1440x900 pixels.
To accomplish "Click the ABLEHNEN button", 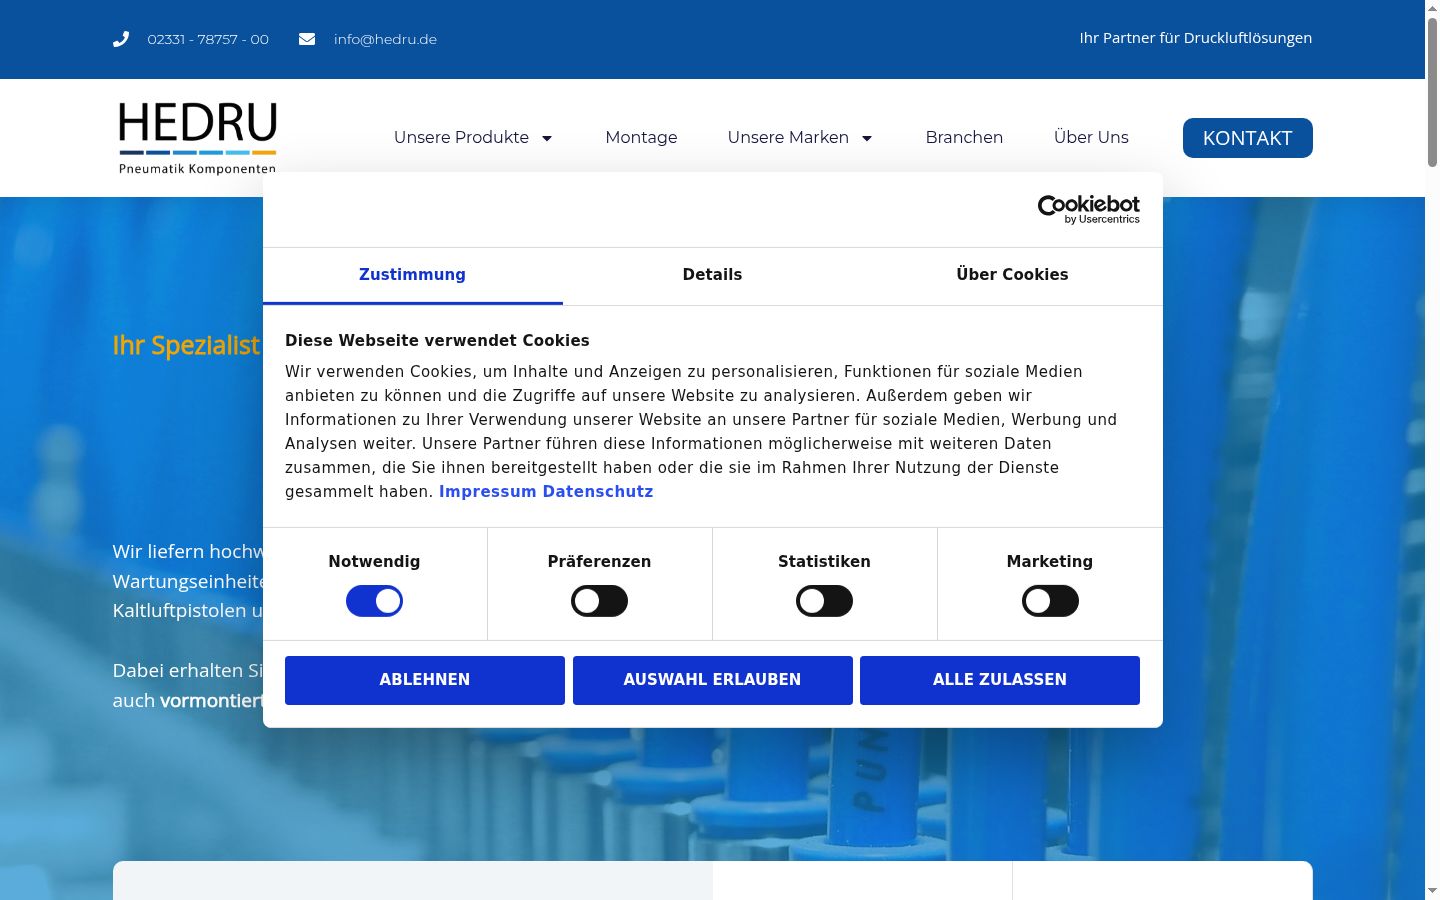I will (425, 680).
